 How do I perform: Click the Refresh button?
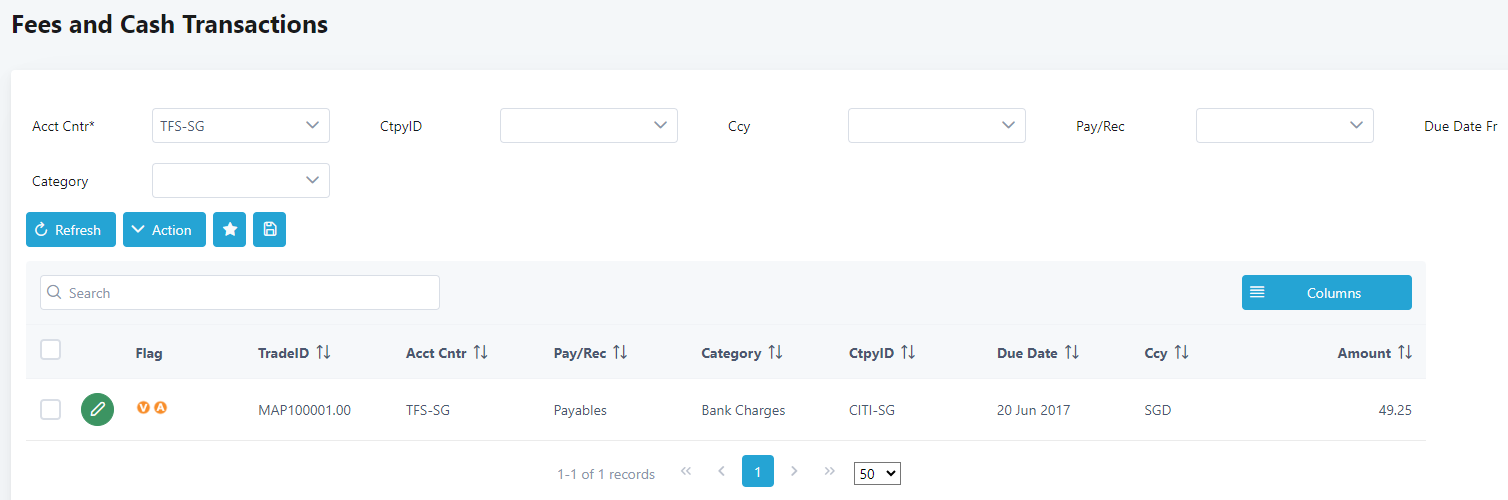(70, 230)
